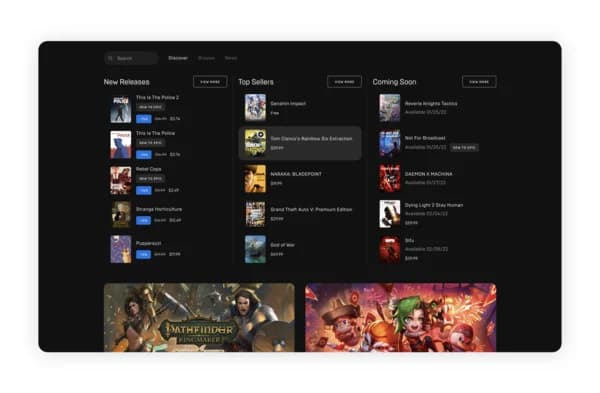Select the God of War listing
The image size is (600, 393).
click(300, 249)
